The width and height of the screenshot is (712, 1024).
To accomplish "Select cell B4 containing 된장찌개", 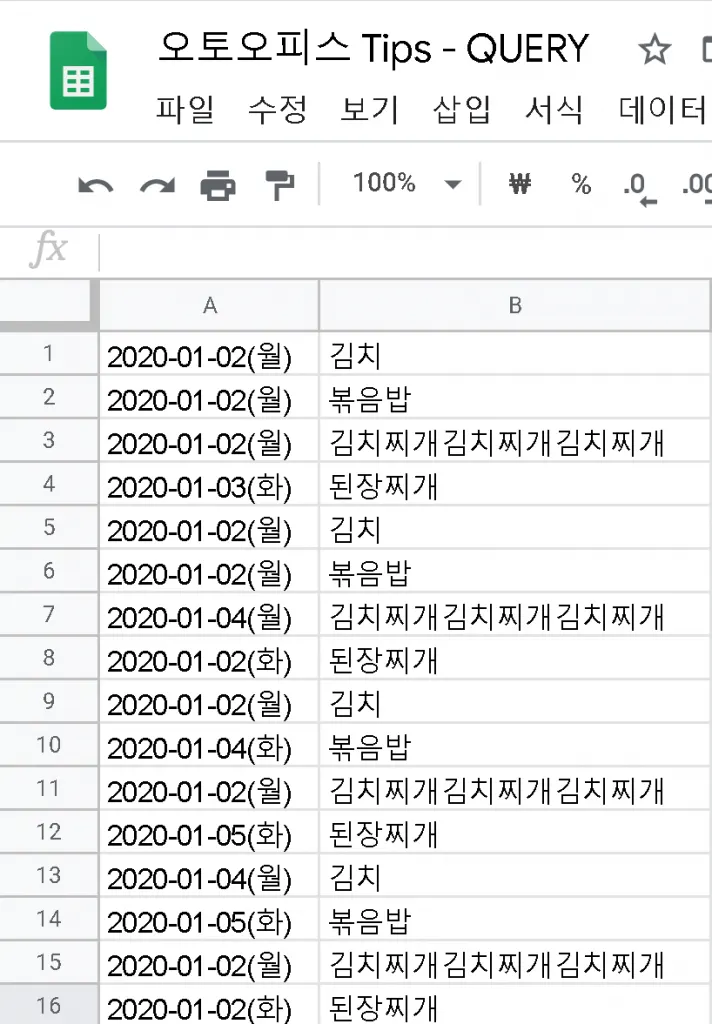I will 515,484.
